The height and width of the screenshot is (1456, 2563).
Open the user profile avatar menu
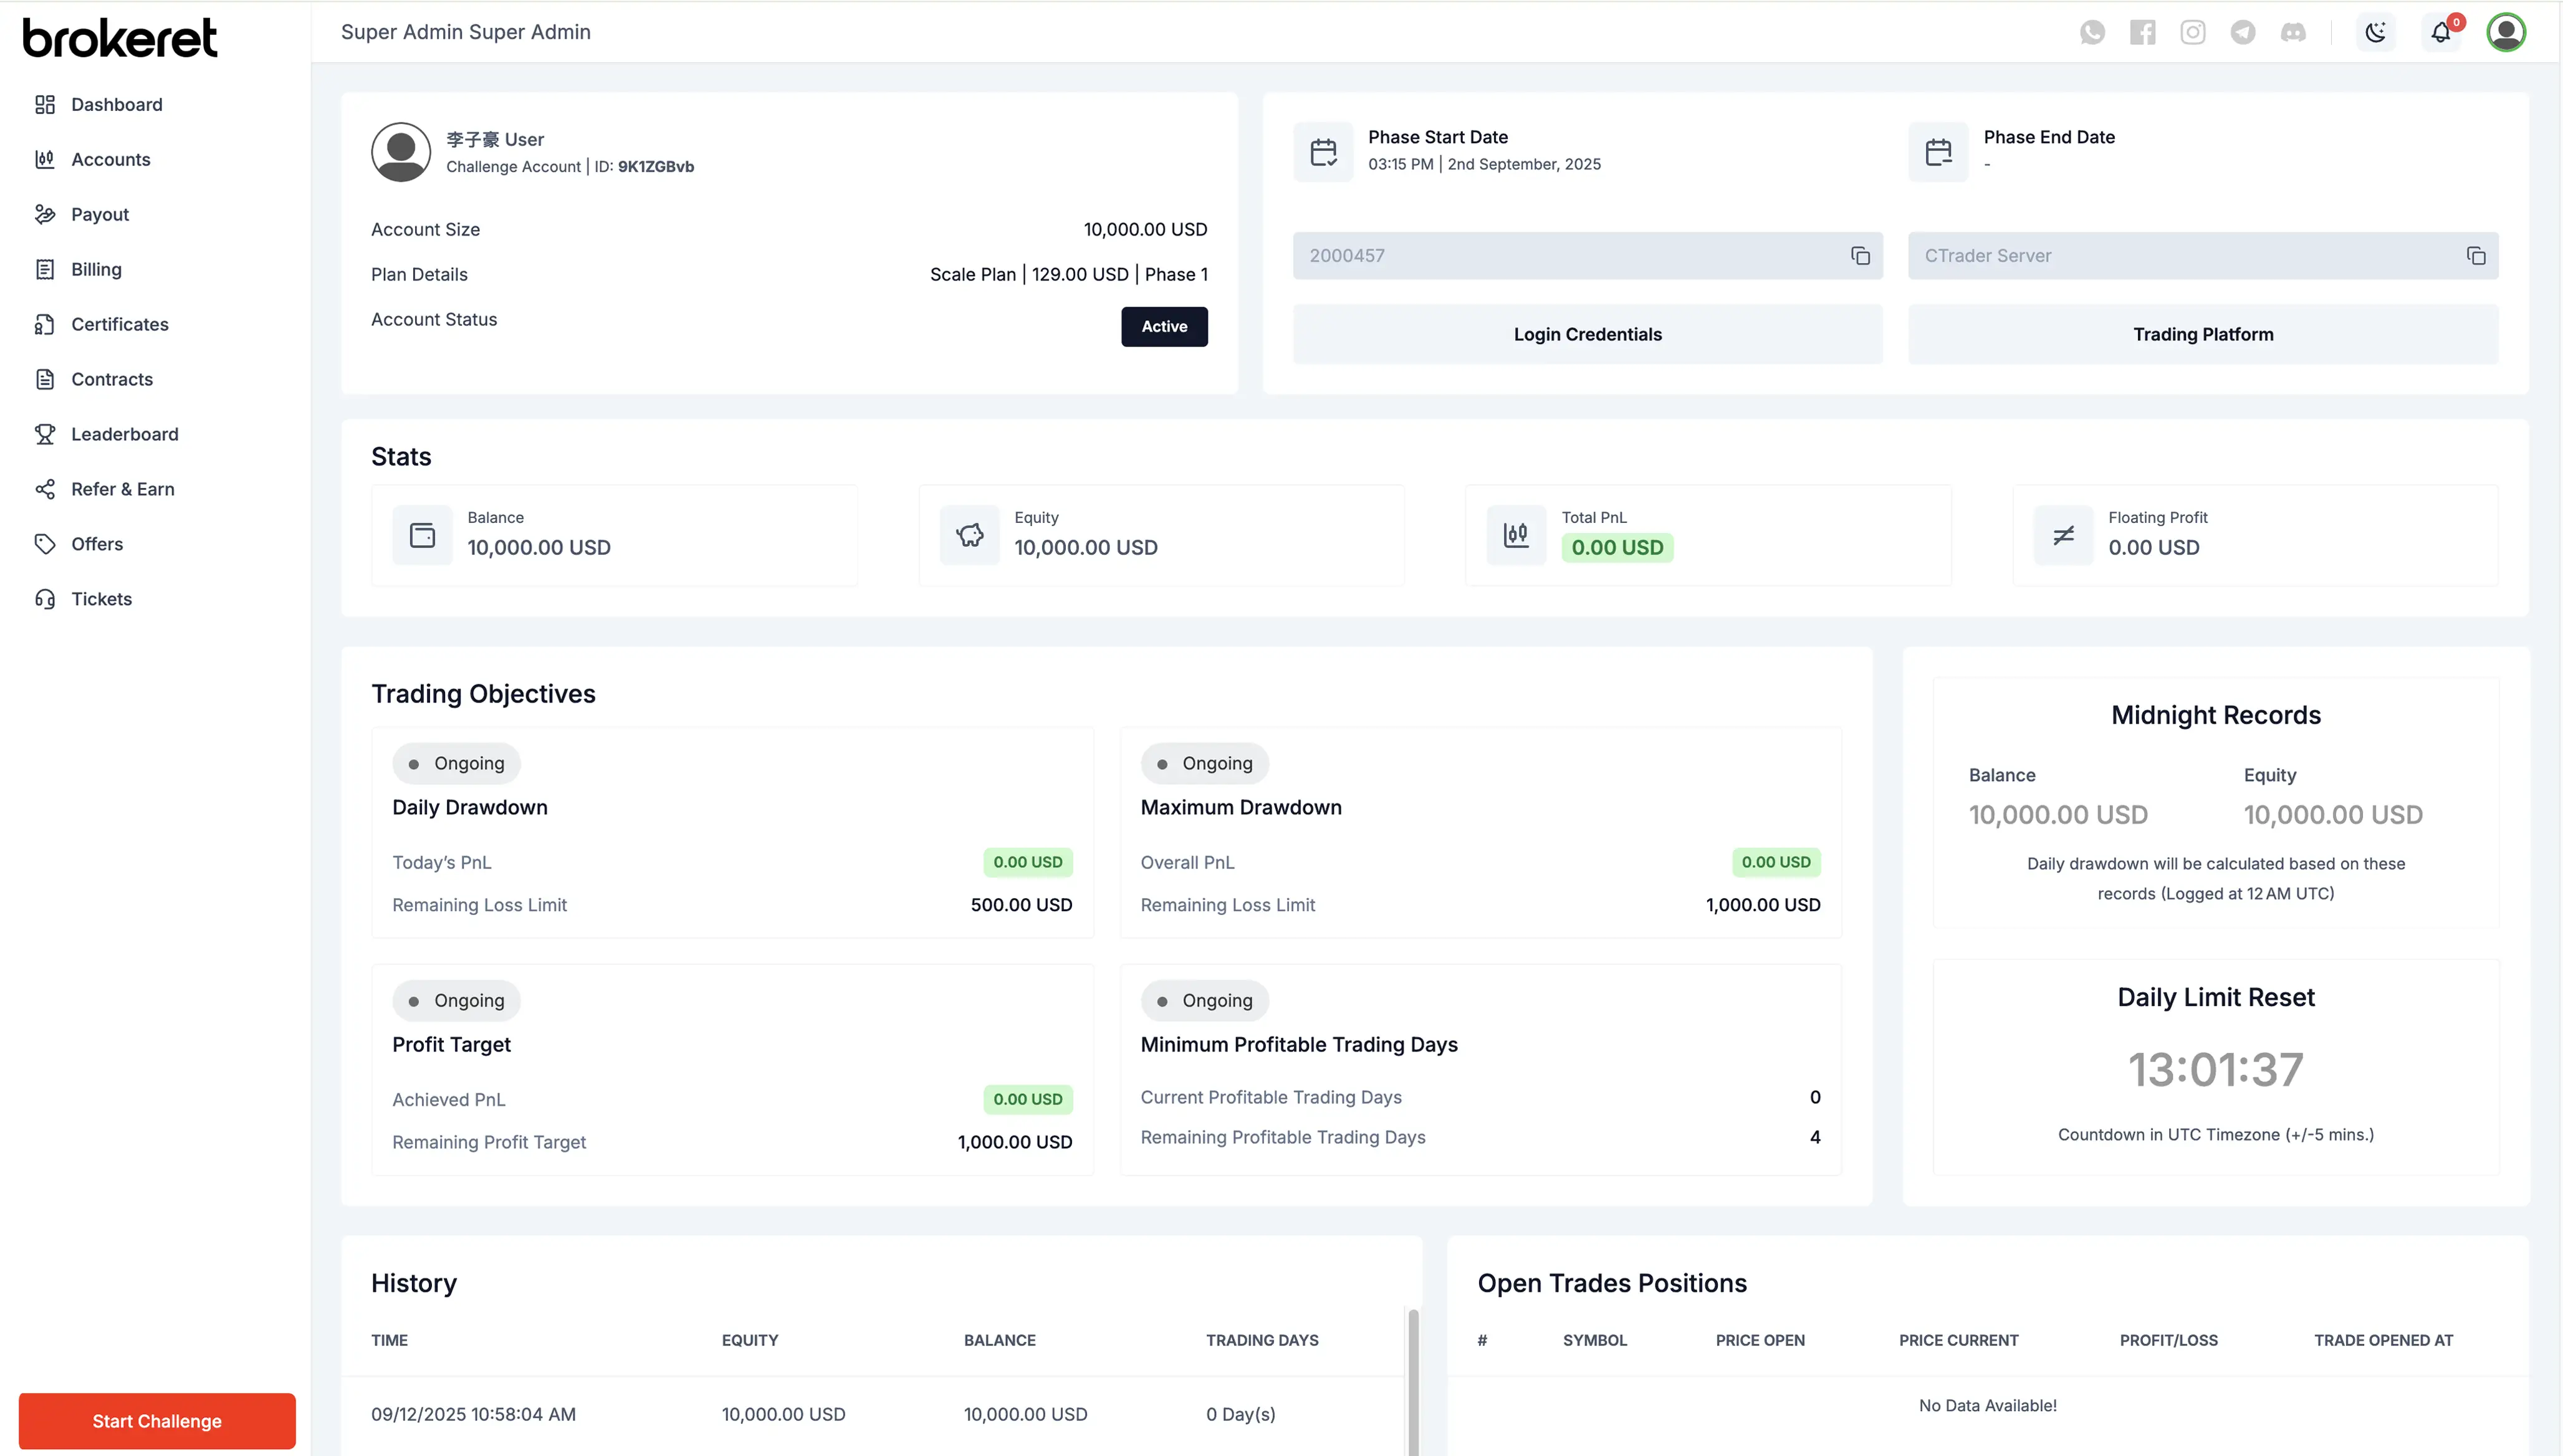[x=2506, y=32]
